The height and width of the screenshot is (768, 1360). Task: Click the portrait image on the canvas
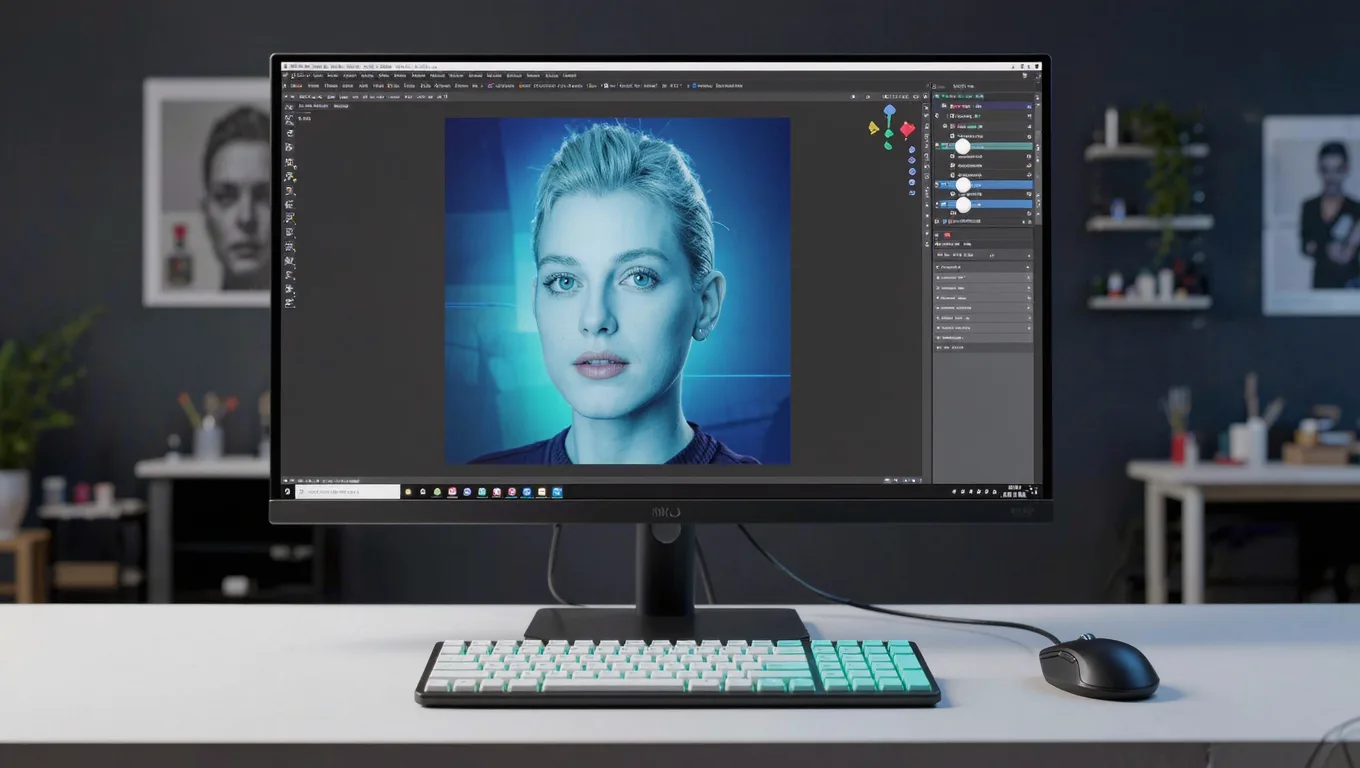[x=617, y=291]
